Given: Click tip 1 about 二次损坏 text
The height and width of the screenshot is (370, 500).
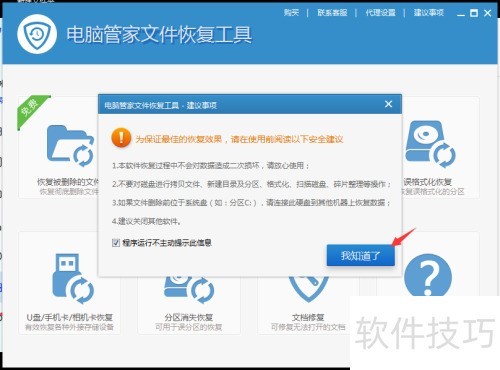Looking at the screenshot, I should (x=211, y=165).
